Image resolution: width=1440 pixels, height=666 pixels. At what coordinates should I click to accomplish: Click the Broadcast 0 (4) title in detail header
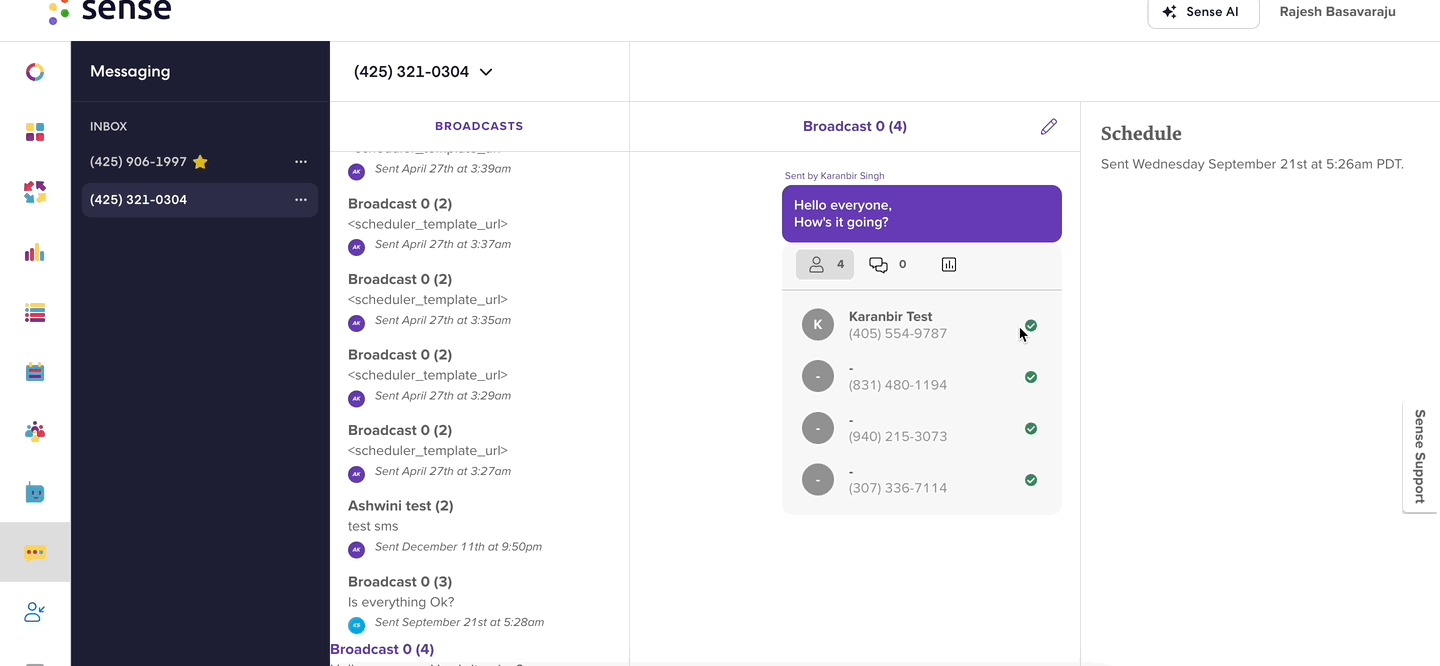pyautogui.click(x=855, y=126)
